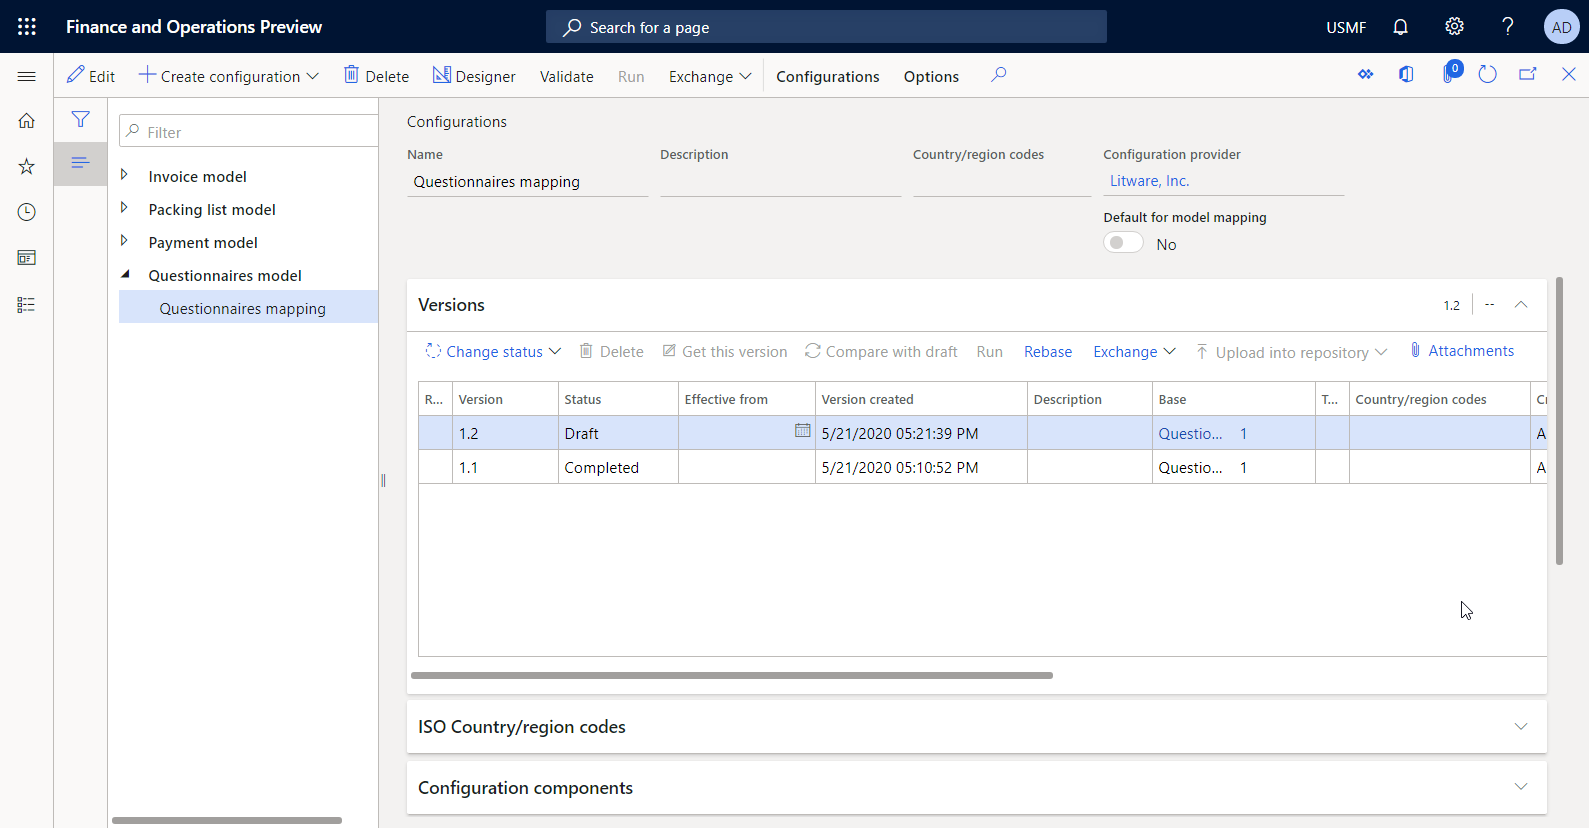
Task: Open Favorites star in the sidebar
Action: pyautogui.click(x=27, y=166)
